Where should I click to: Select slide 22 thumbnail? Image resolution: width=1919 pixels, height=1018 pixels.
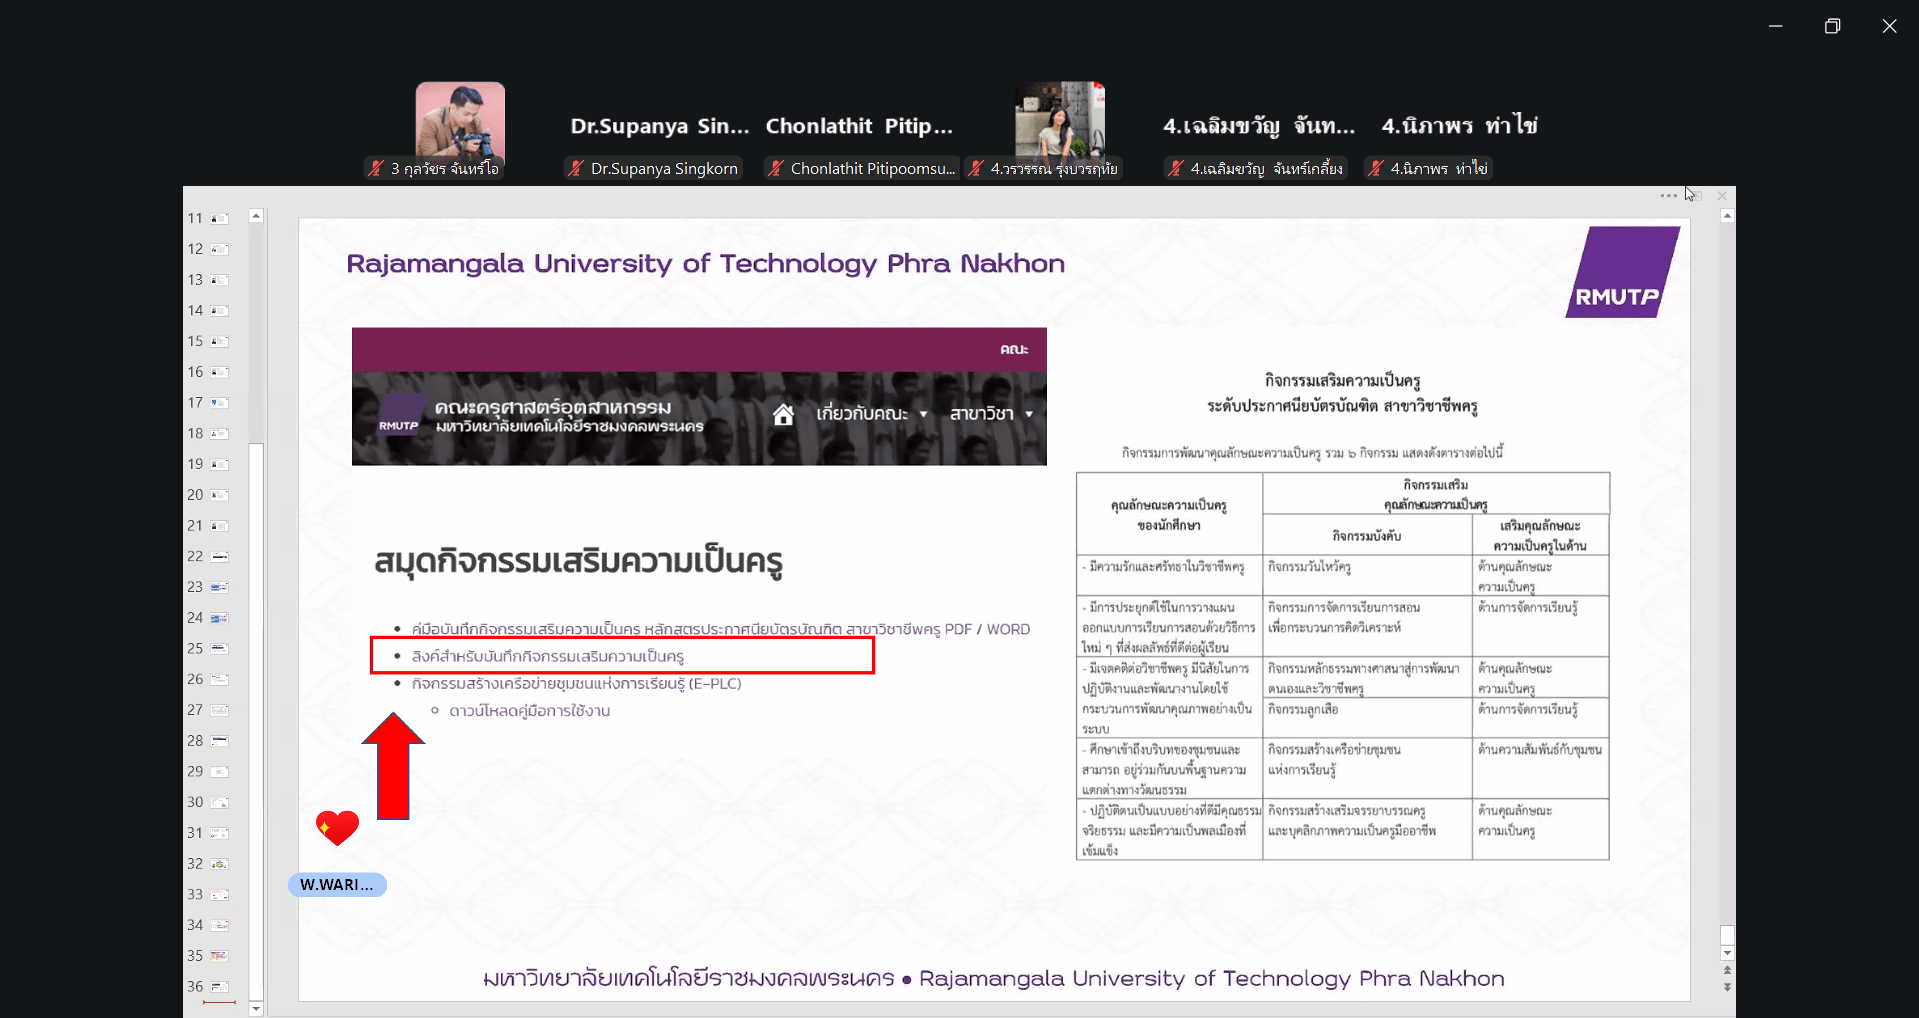coord(220,557)
